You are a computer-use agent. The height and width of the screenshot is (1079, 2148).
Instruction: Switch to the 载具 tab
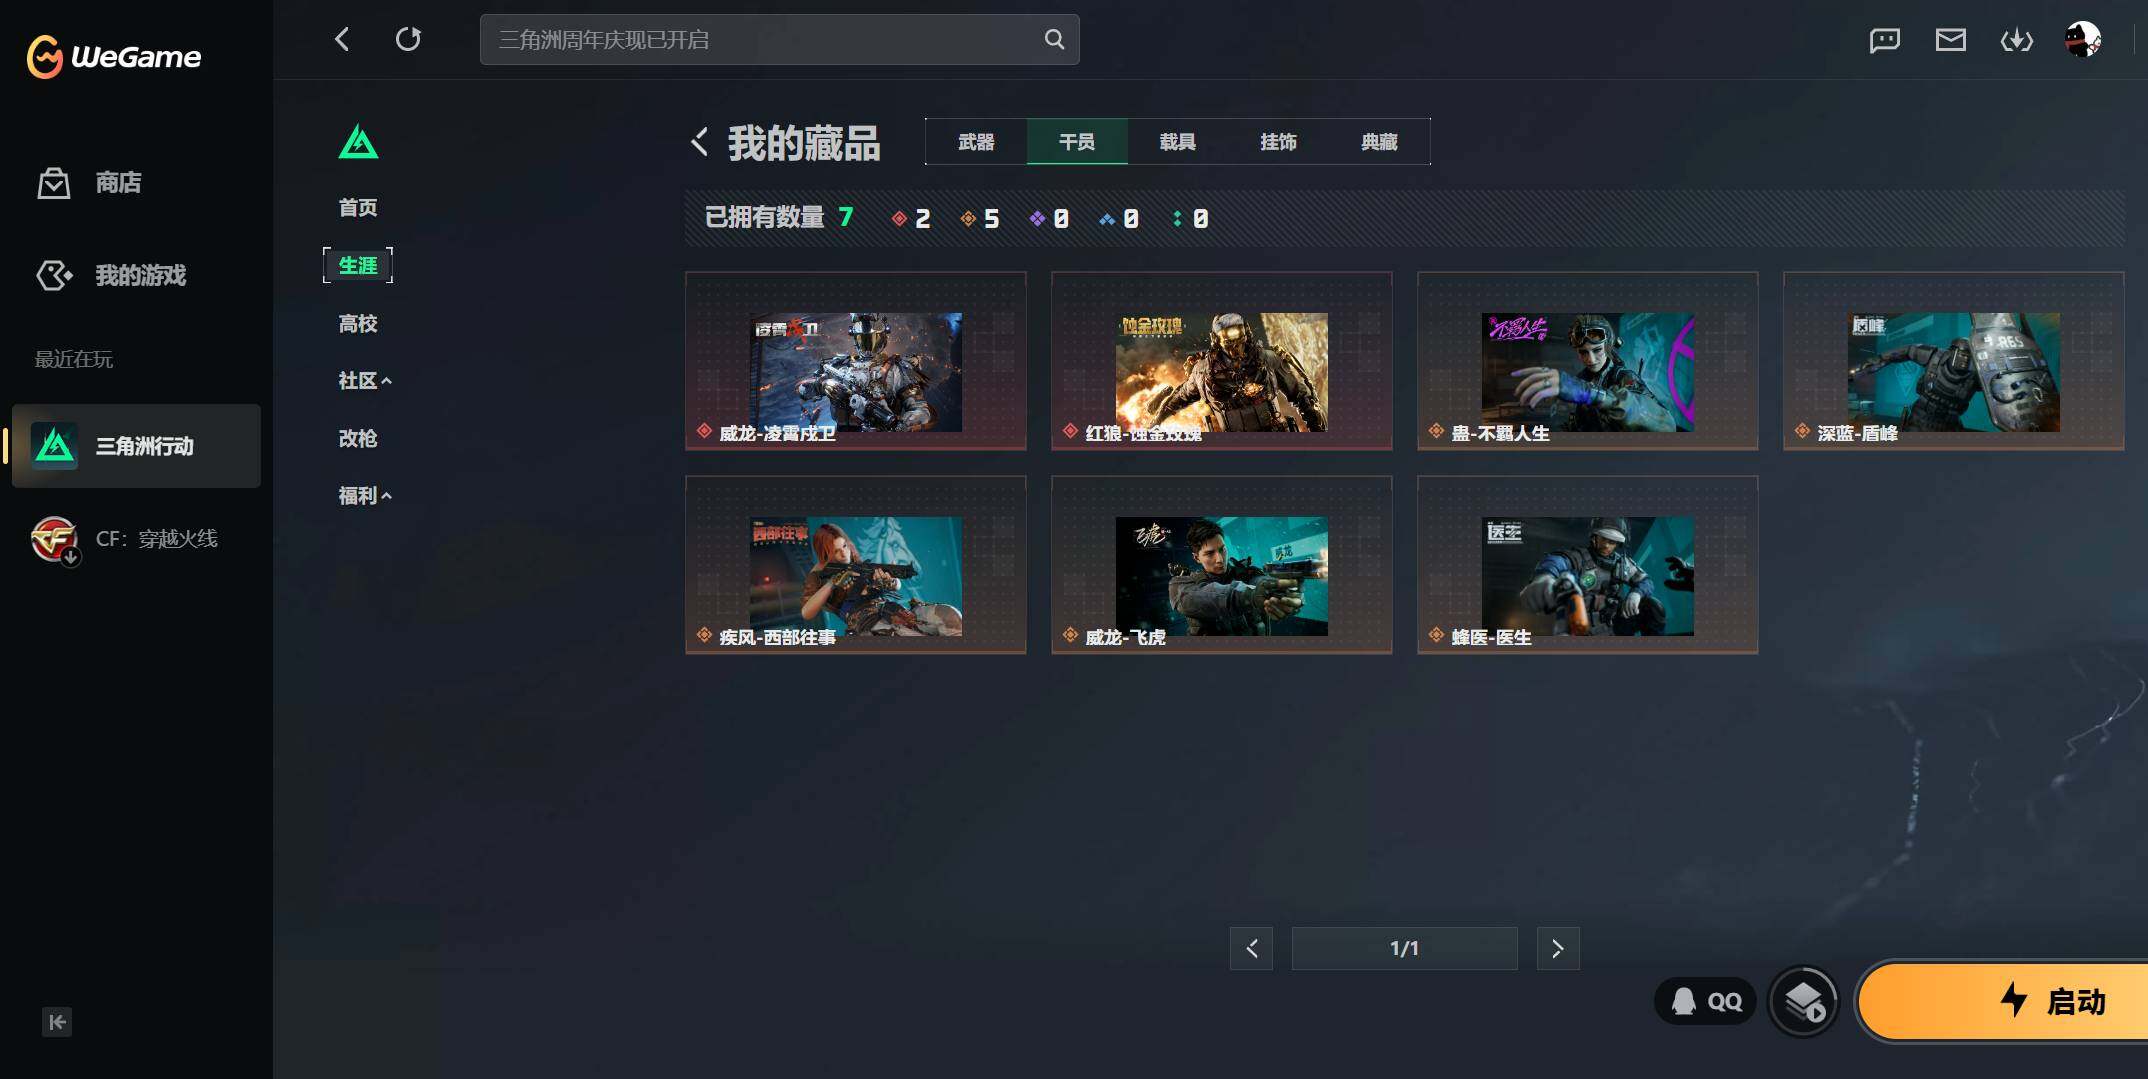pos(1178,142)
